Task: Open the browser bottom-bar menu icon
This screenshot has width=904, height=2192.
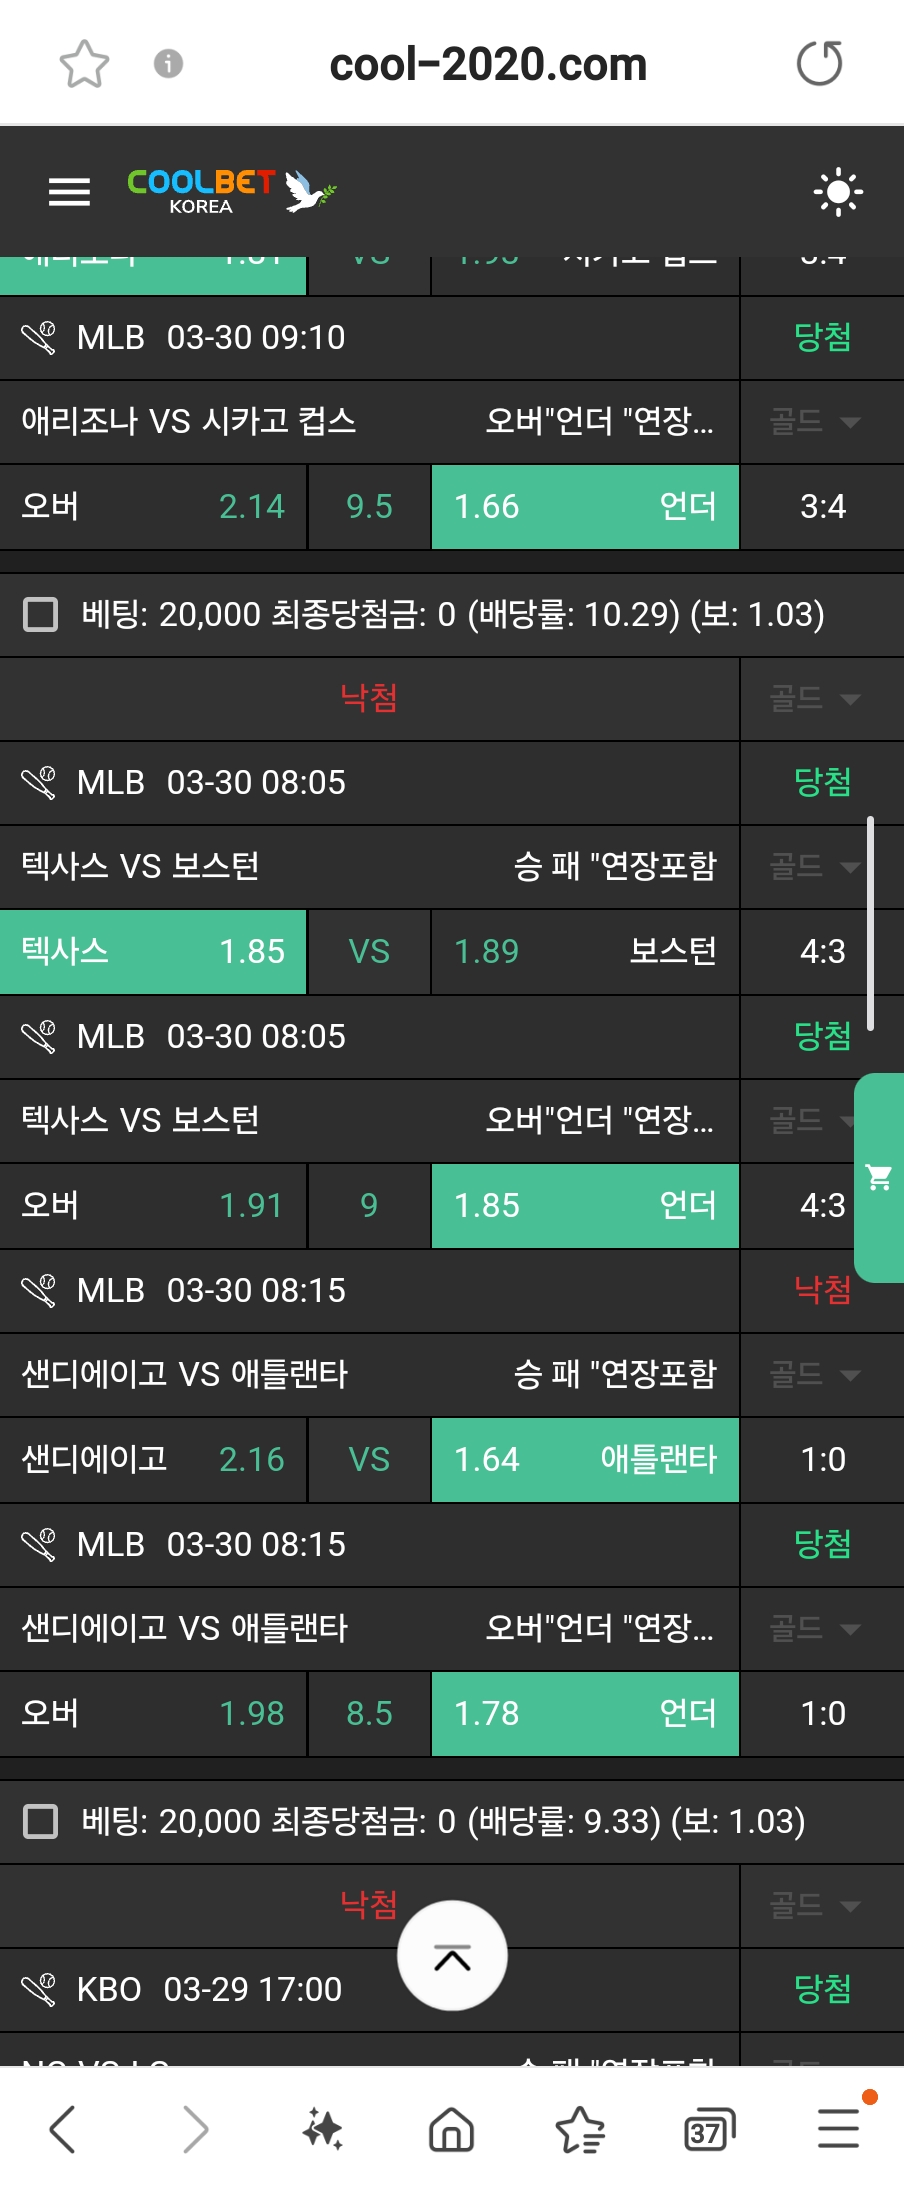Action: click(838, 2129)
